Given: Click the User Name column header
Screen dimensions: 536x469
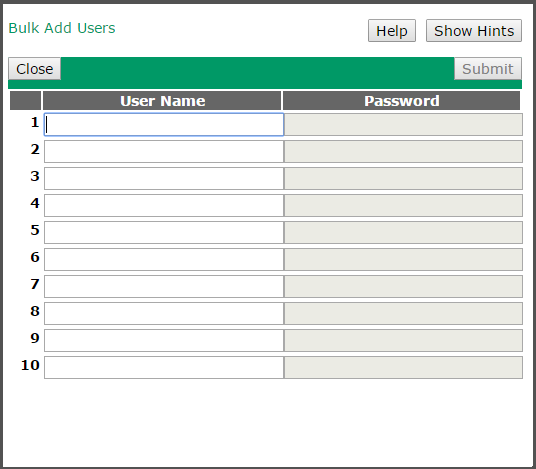Looking at the screenshot, I should pos(162,100).
